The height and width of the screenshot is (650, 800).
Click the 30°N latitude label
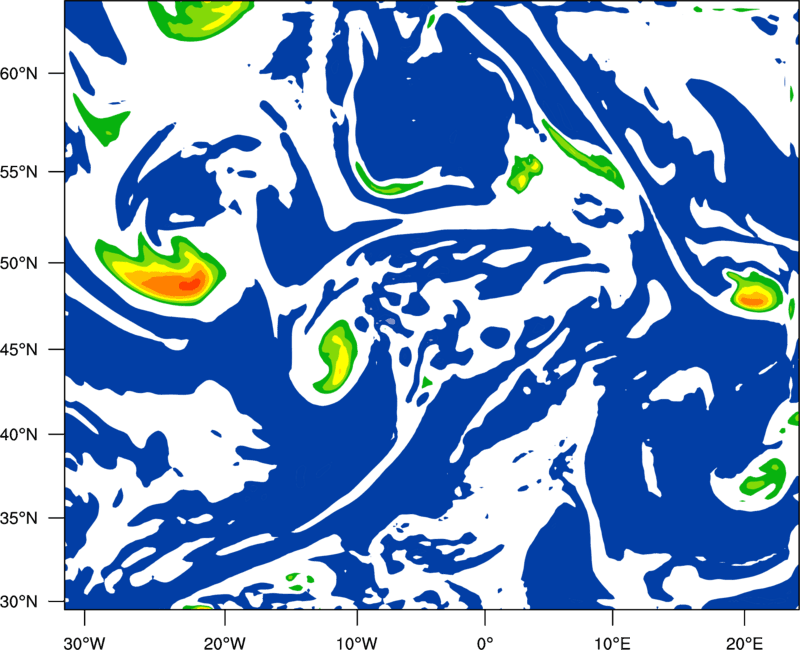[19, 602]
